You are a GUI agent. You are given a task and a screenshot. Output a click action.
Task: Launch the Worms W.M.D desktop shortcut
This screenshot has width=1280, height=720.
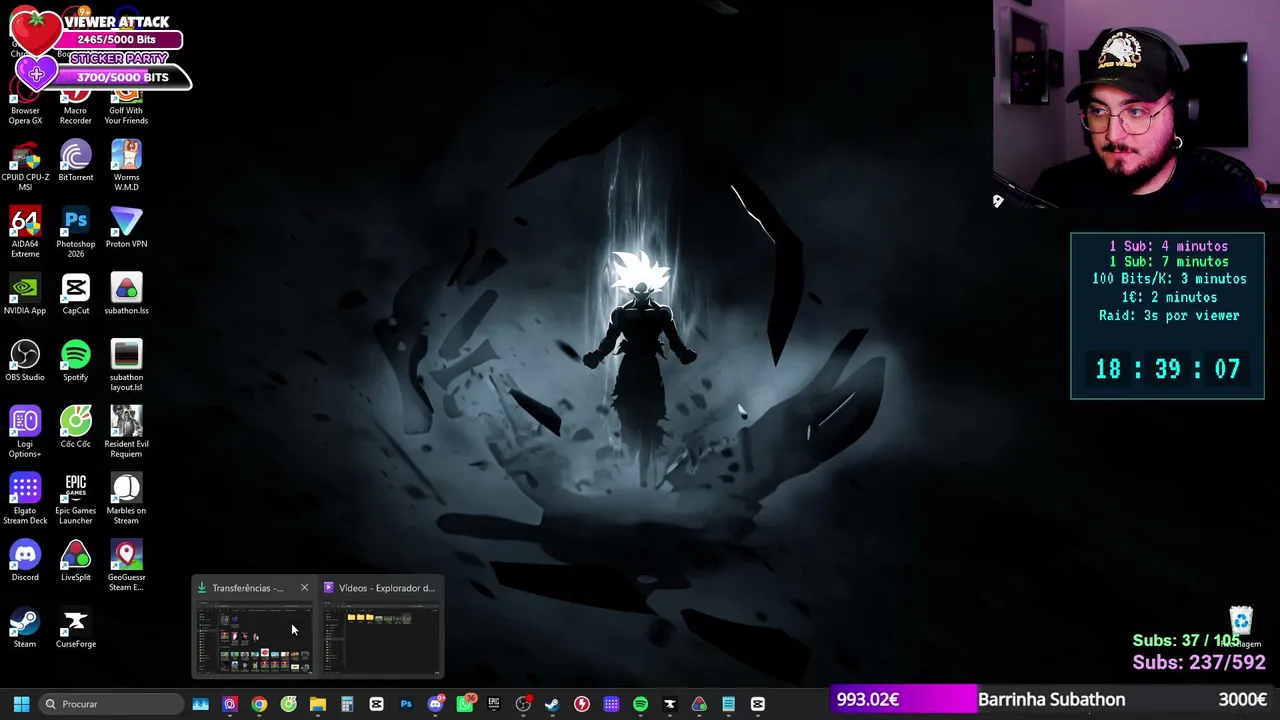126,166
